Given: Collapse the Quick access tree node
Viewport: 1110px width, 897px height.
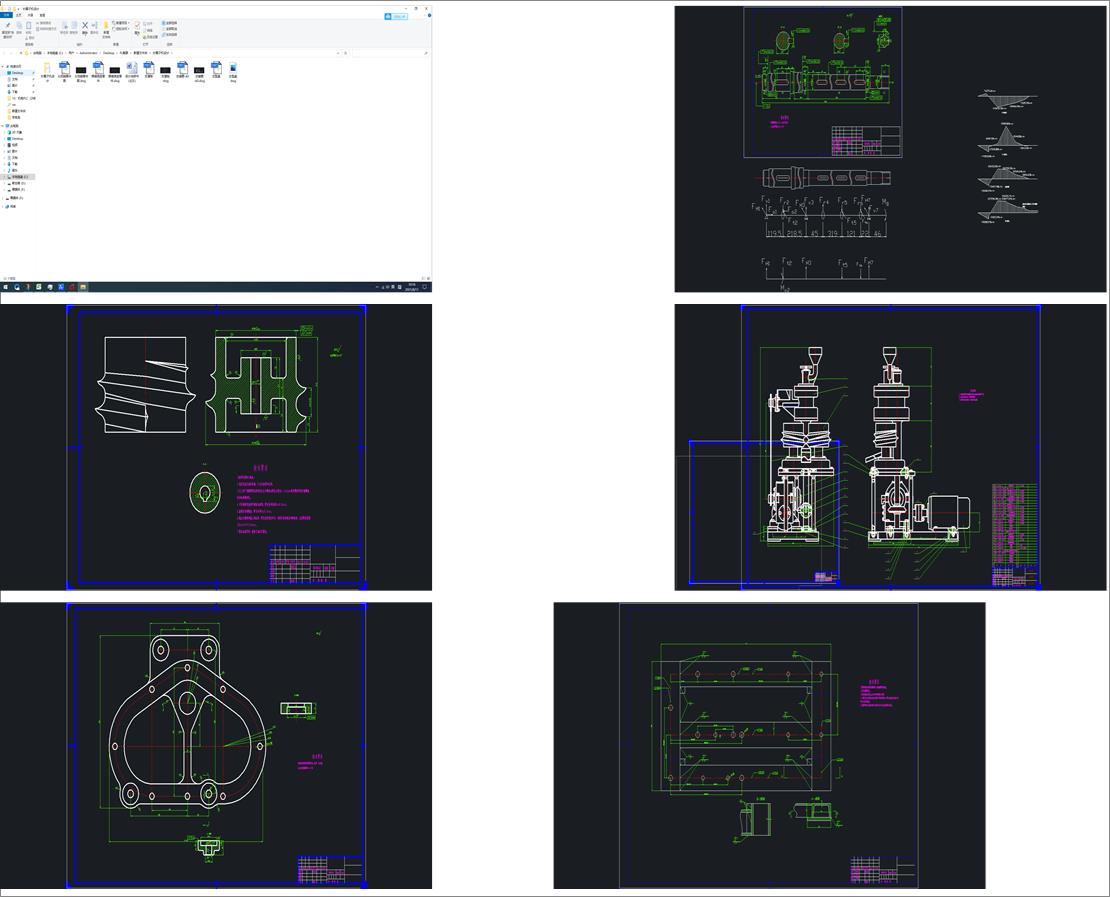Looking at the screenshot, I should pos(4,67).
